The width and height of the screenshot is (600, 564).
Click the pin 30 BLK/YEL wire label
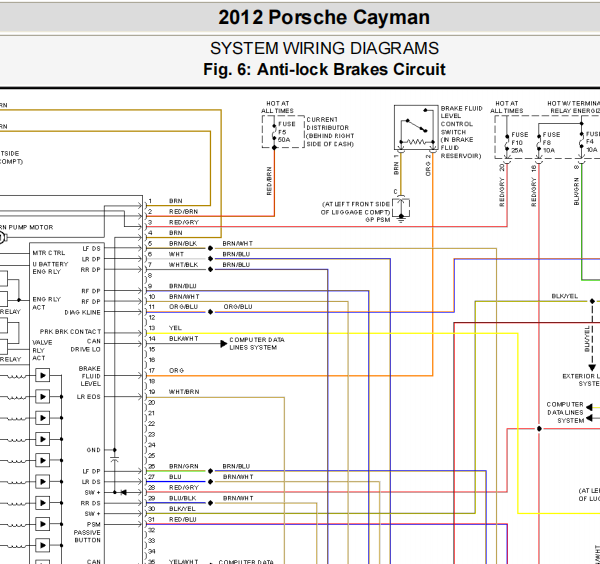point(182,509)
